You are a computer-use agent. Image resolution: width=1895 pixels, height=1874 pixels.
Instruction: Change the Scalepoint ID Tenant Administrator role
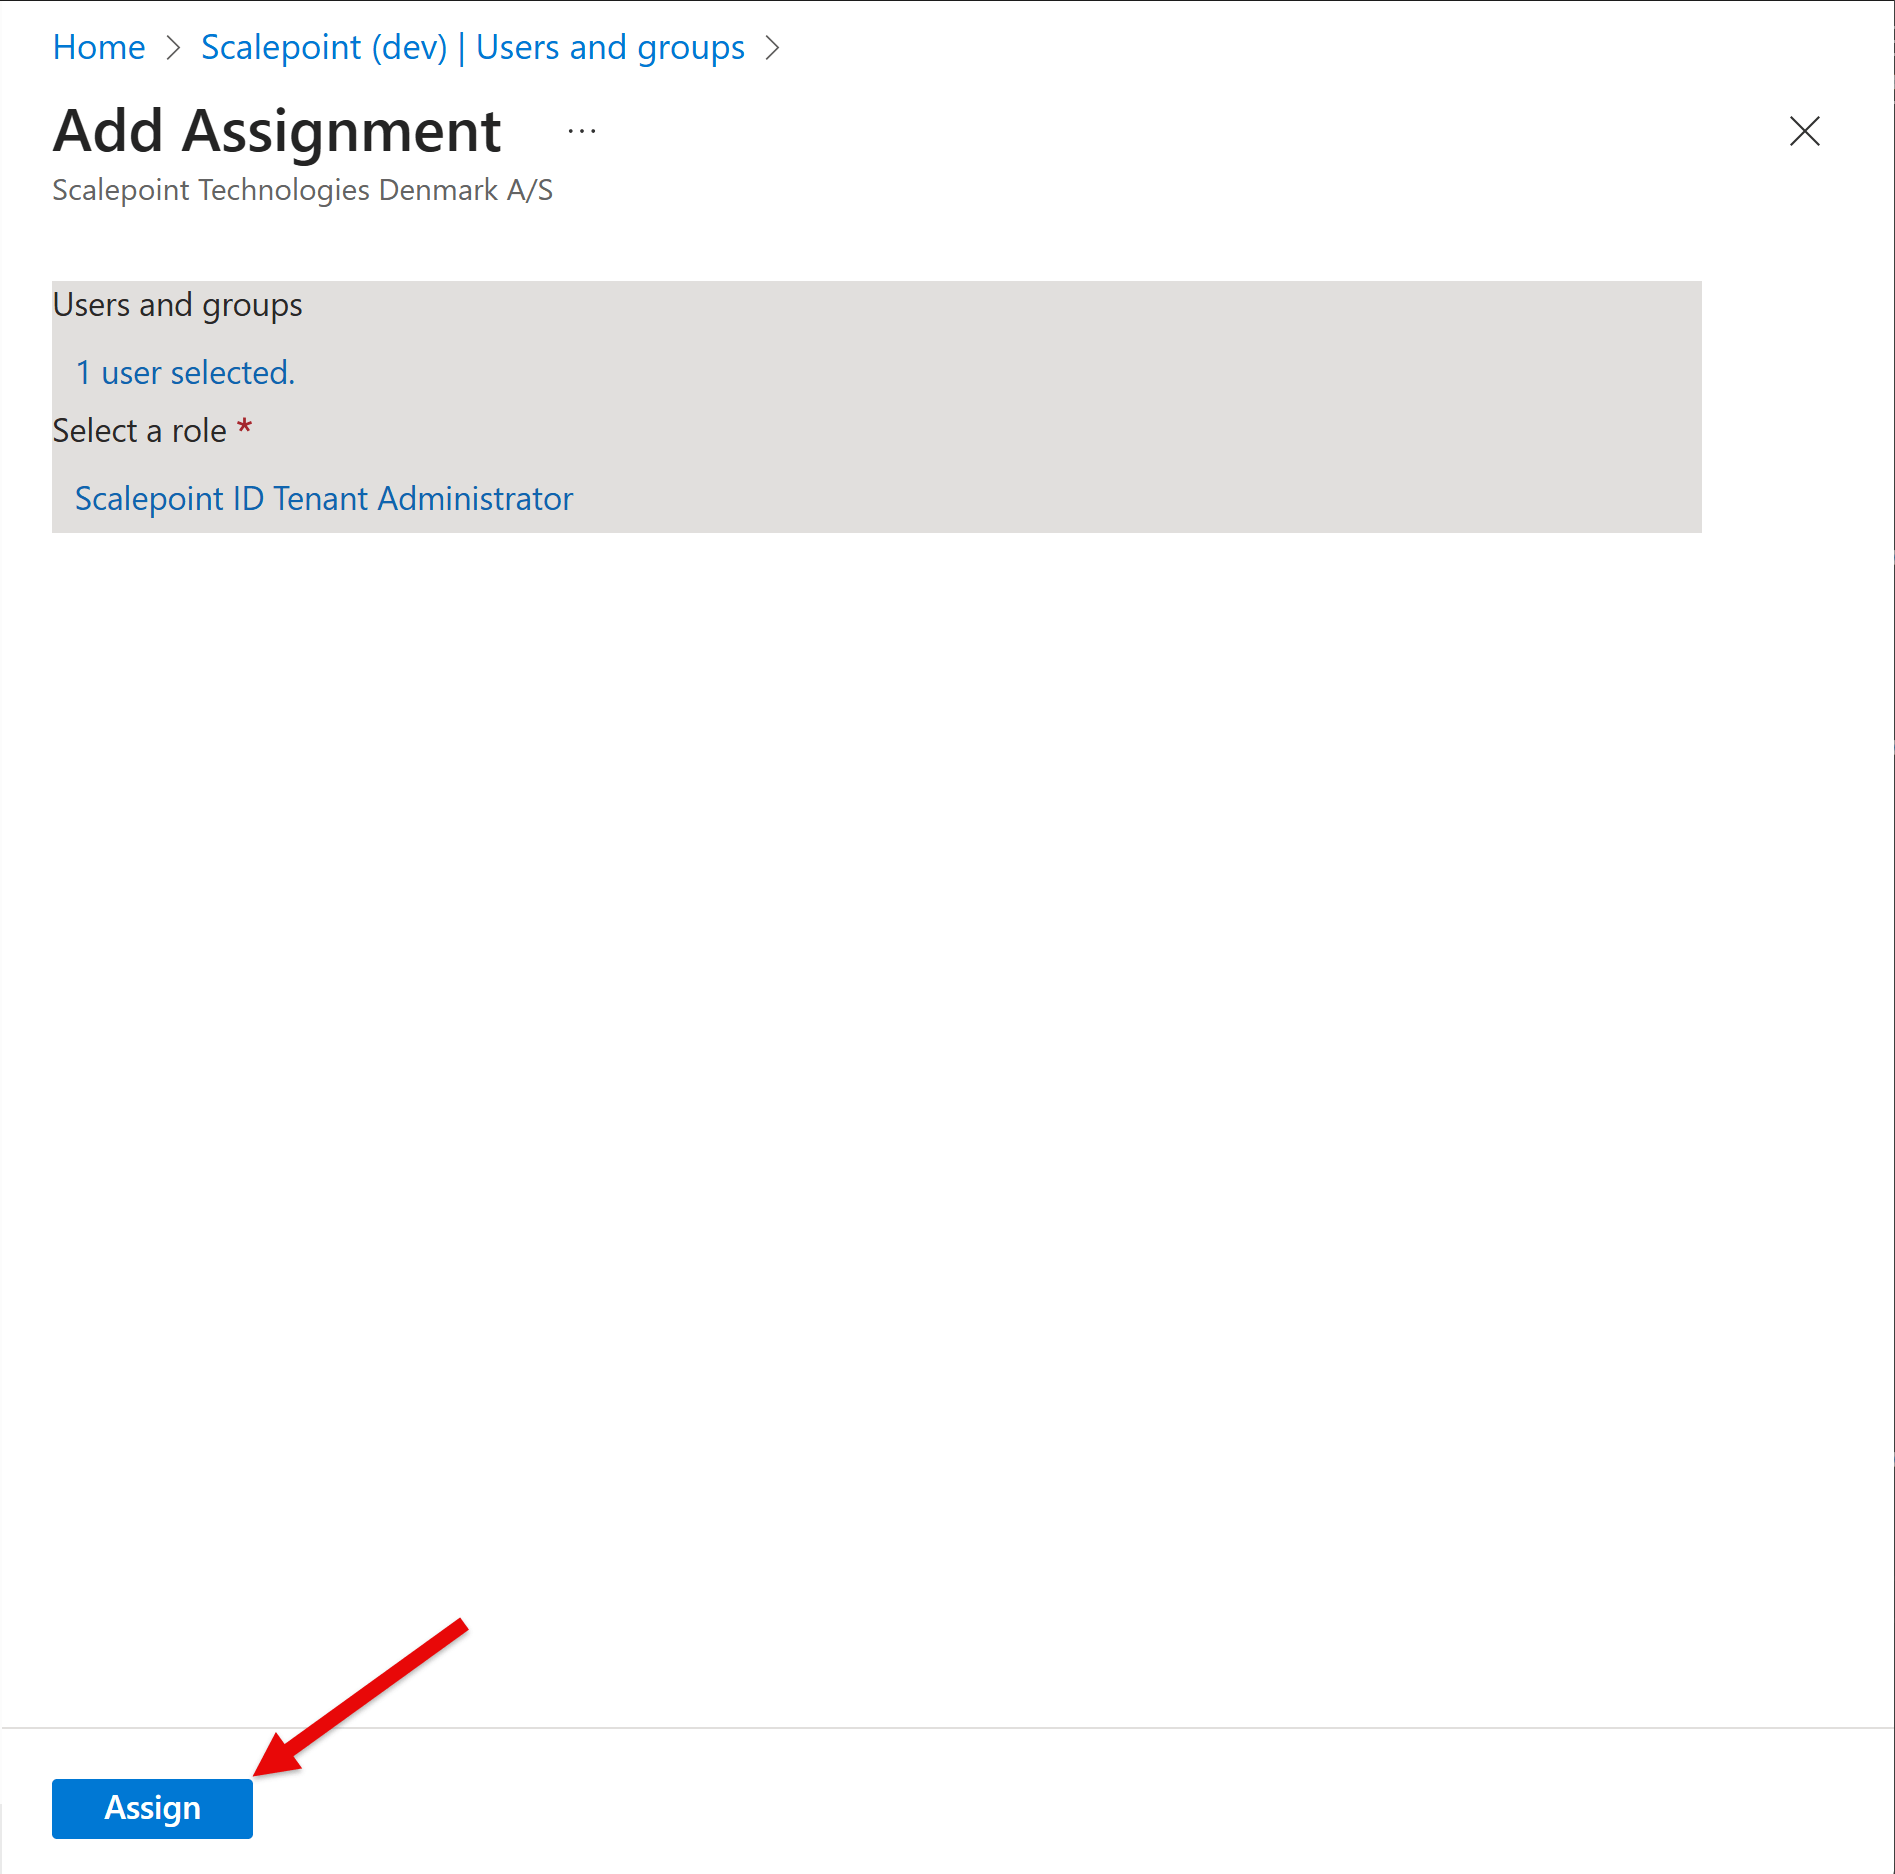[324, 498]
